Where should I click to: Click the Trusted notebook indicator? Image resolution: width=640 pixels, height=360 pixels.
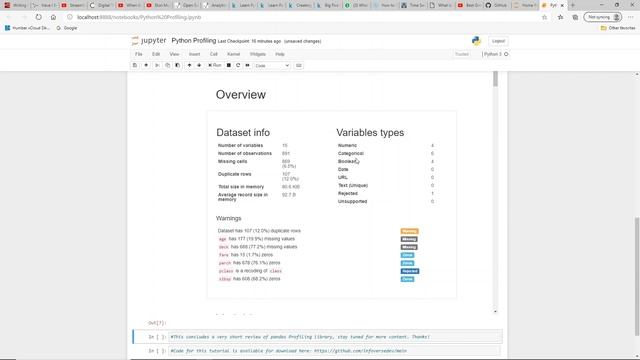point(462,54)
